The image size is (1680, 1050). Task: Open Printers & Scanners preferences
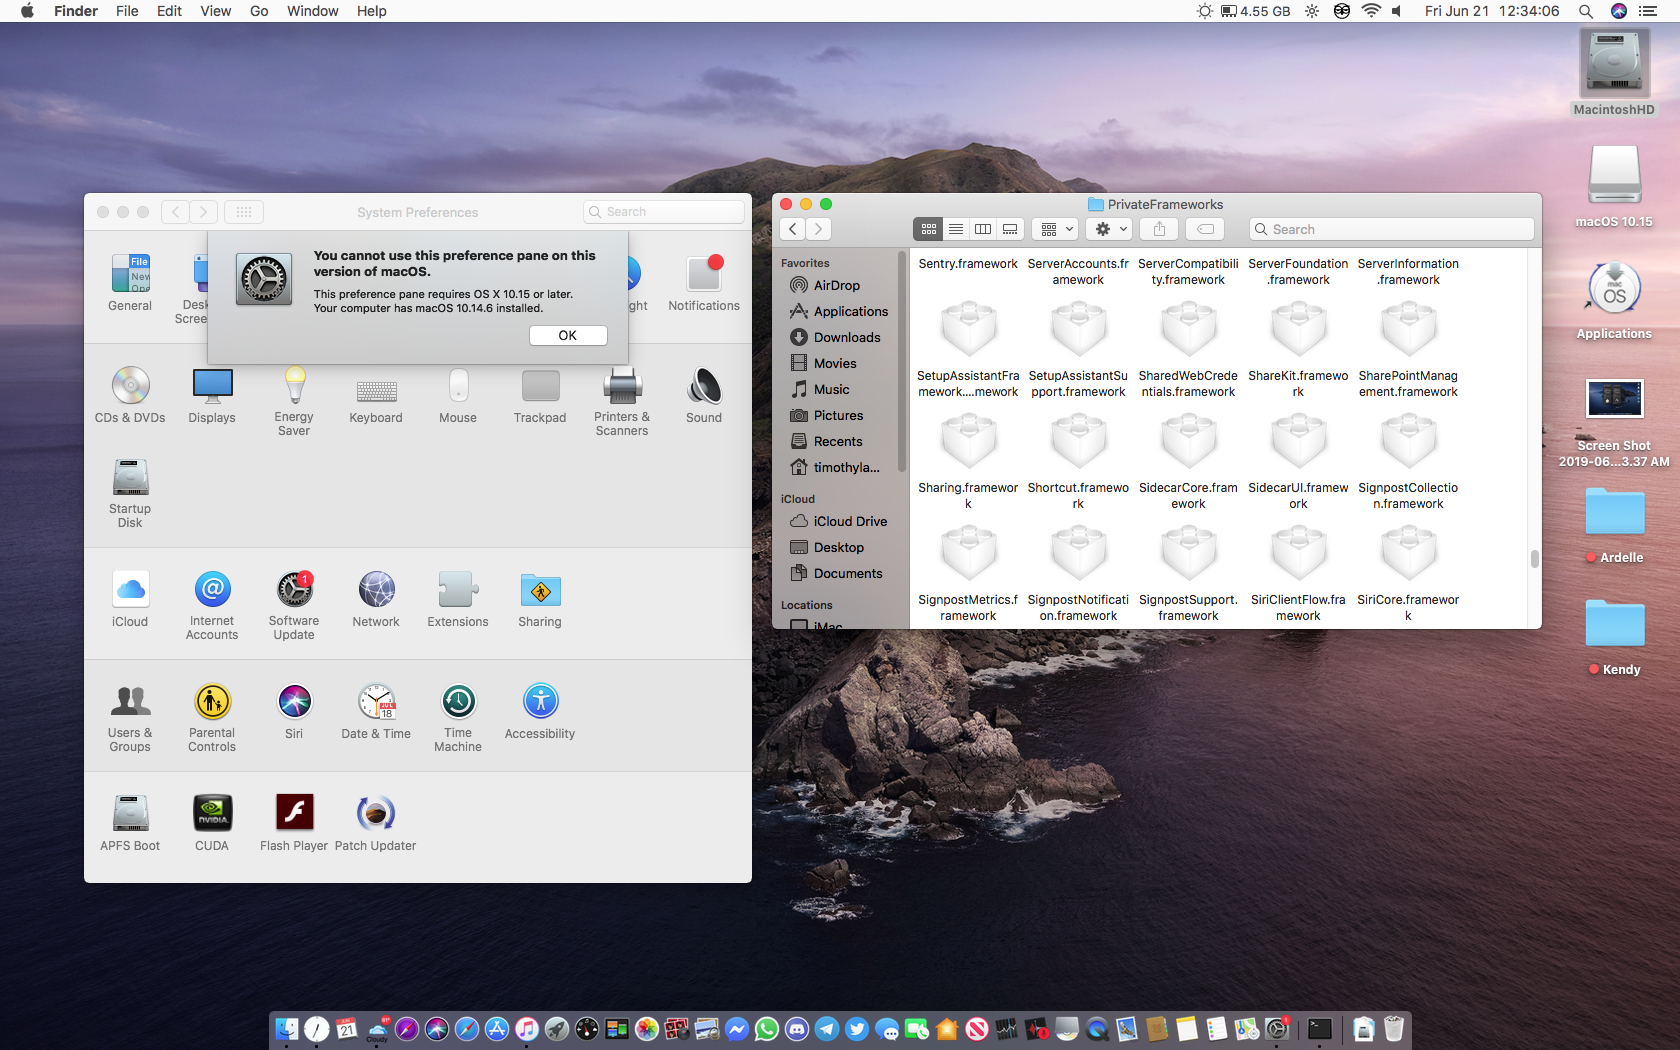[622, 401]
